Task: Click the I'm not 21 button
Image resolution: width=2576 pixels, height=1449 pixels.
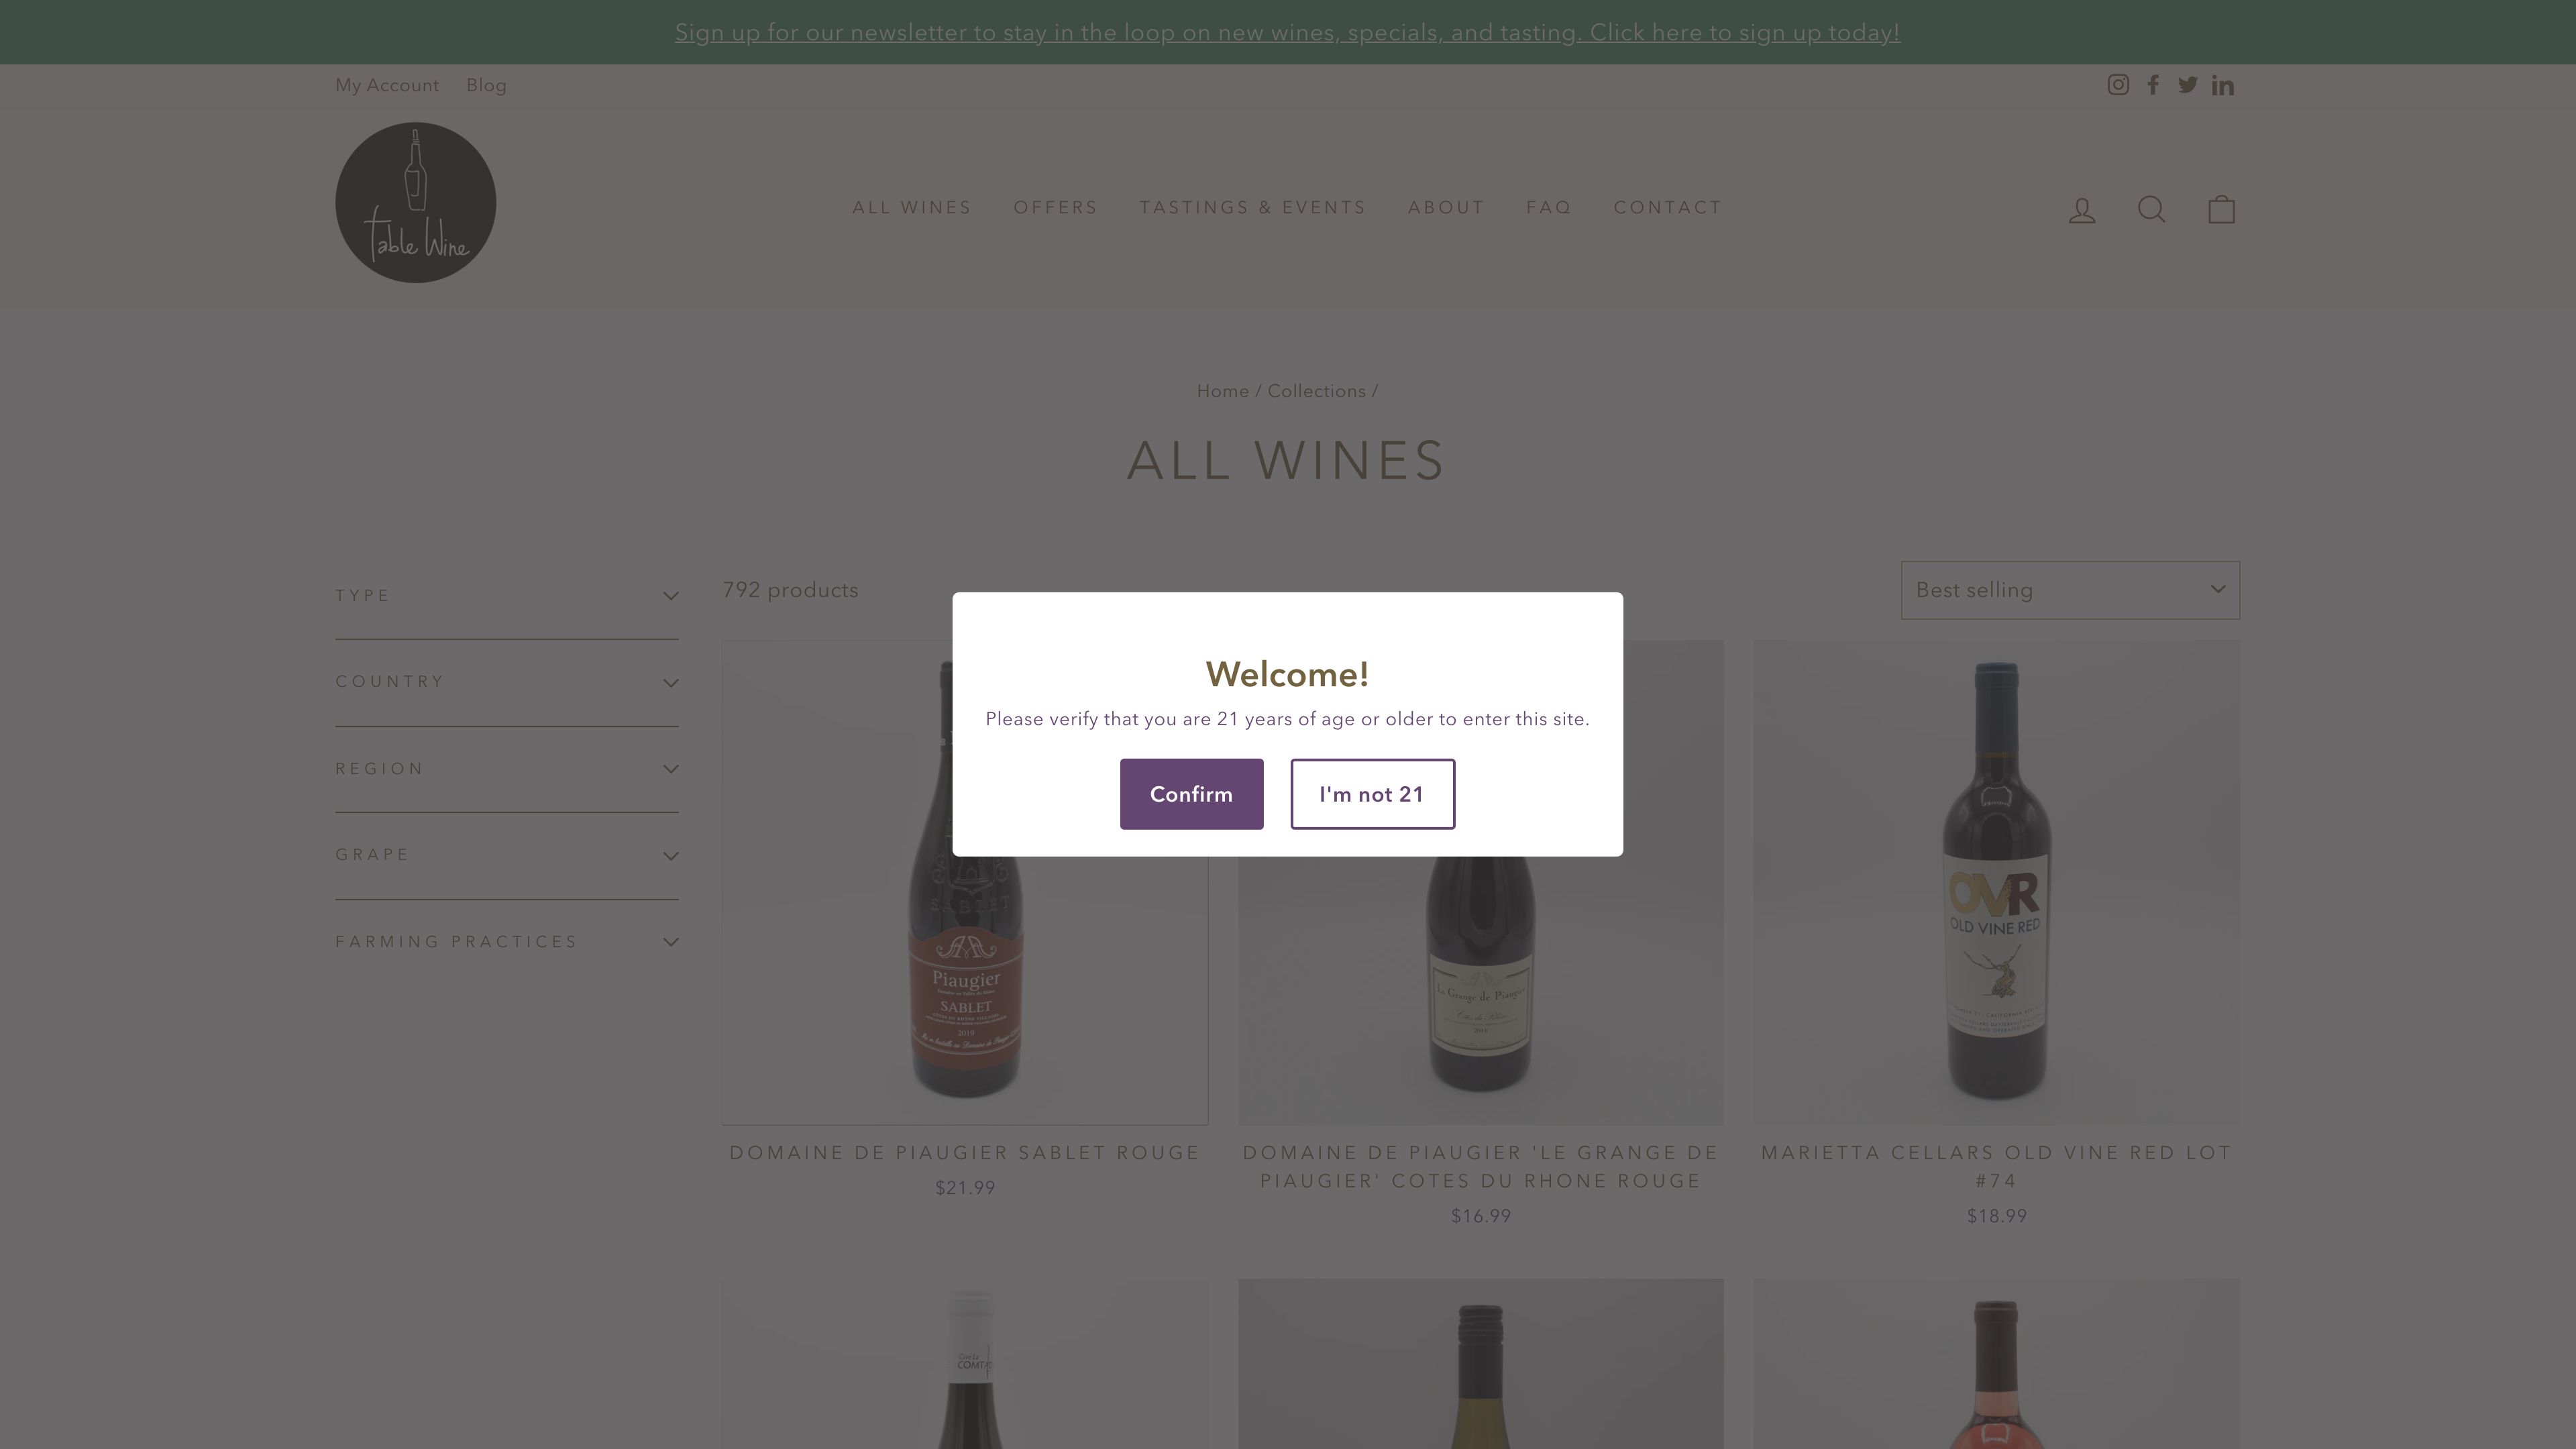Action: coord(1372,793)
